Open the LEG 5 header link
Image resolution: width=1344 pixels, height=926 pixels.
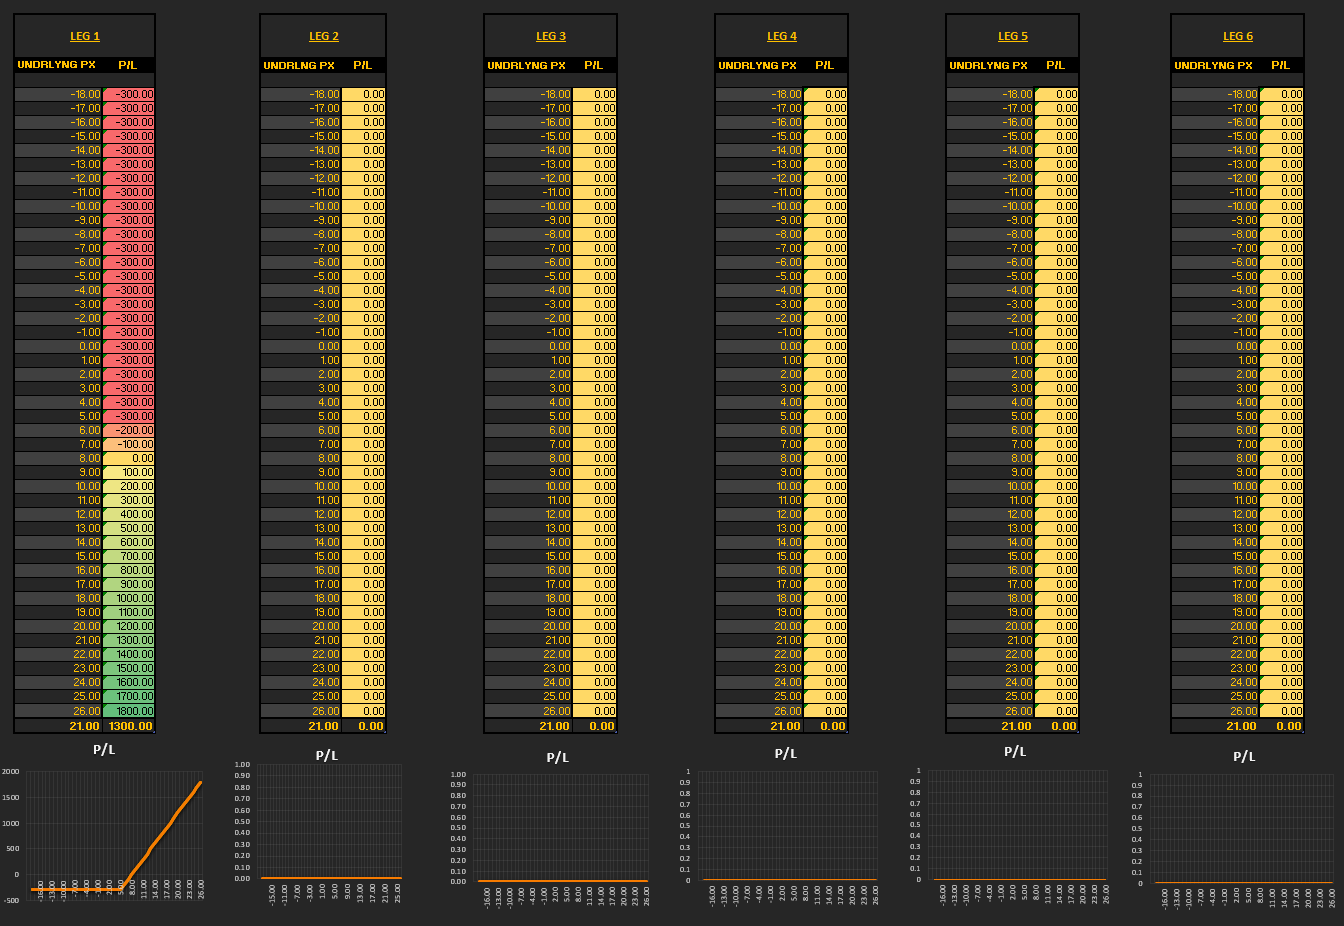click(x=1013, y=36)
